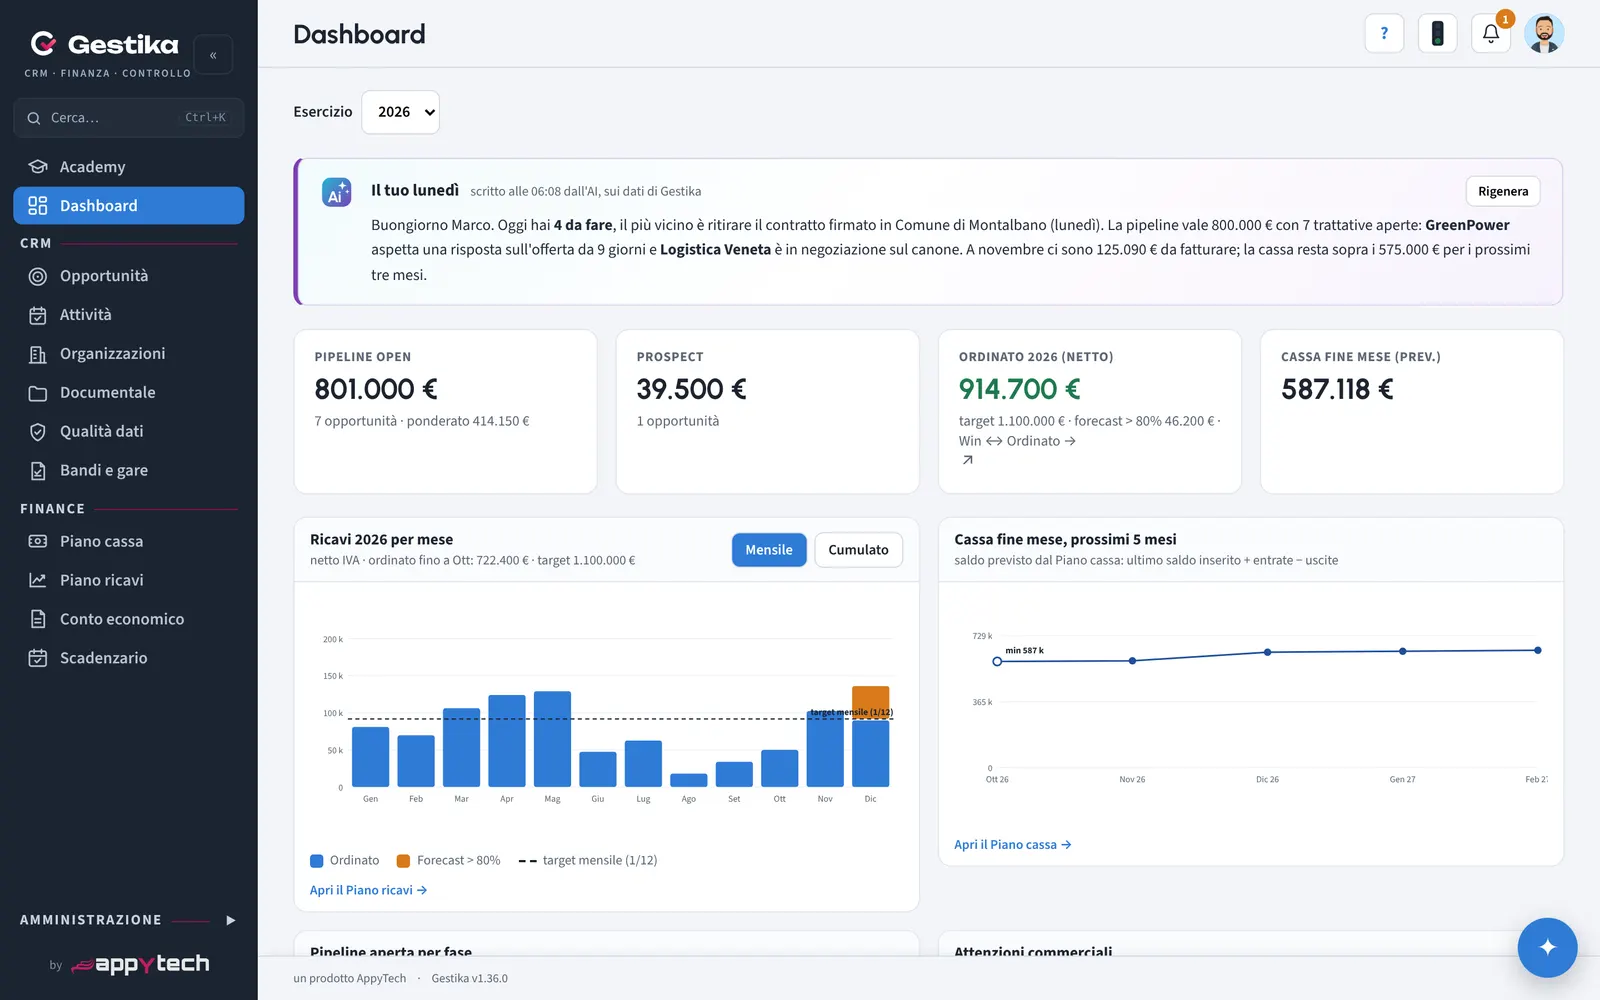Open Bandi e gare in the sidebar

point(129,471)
